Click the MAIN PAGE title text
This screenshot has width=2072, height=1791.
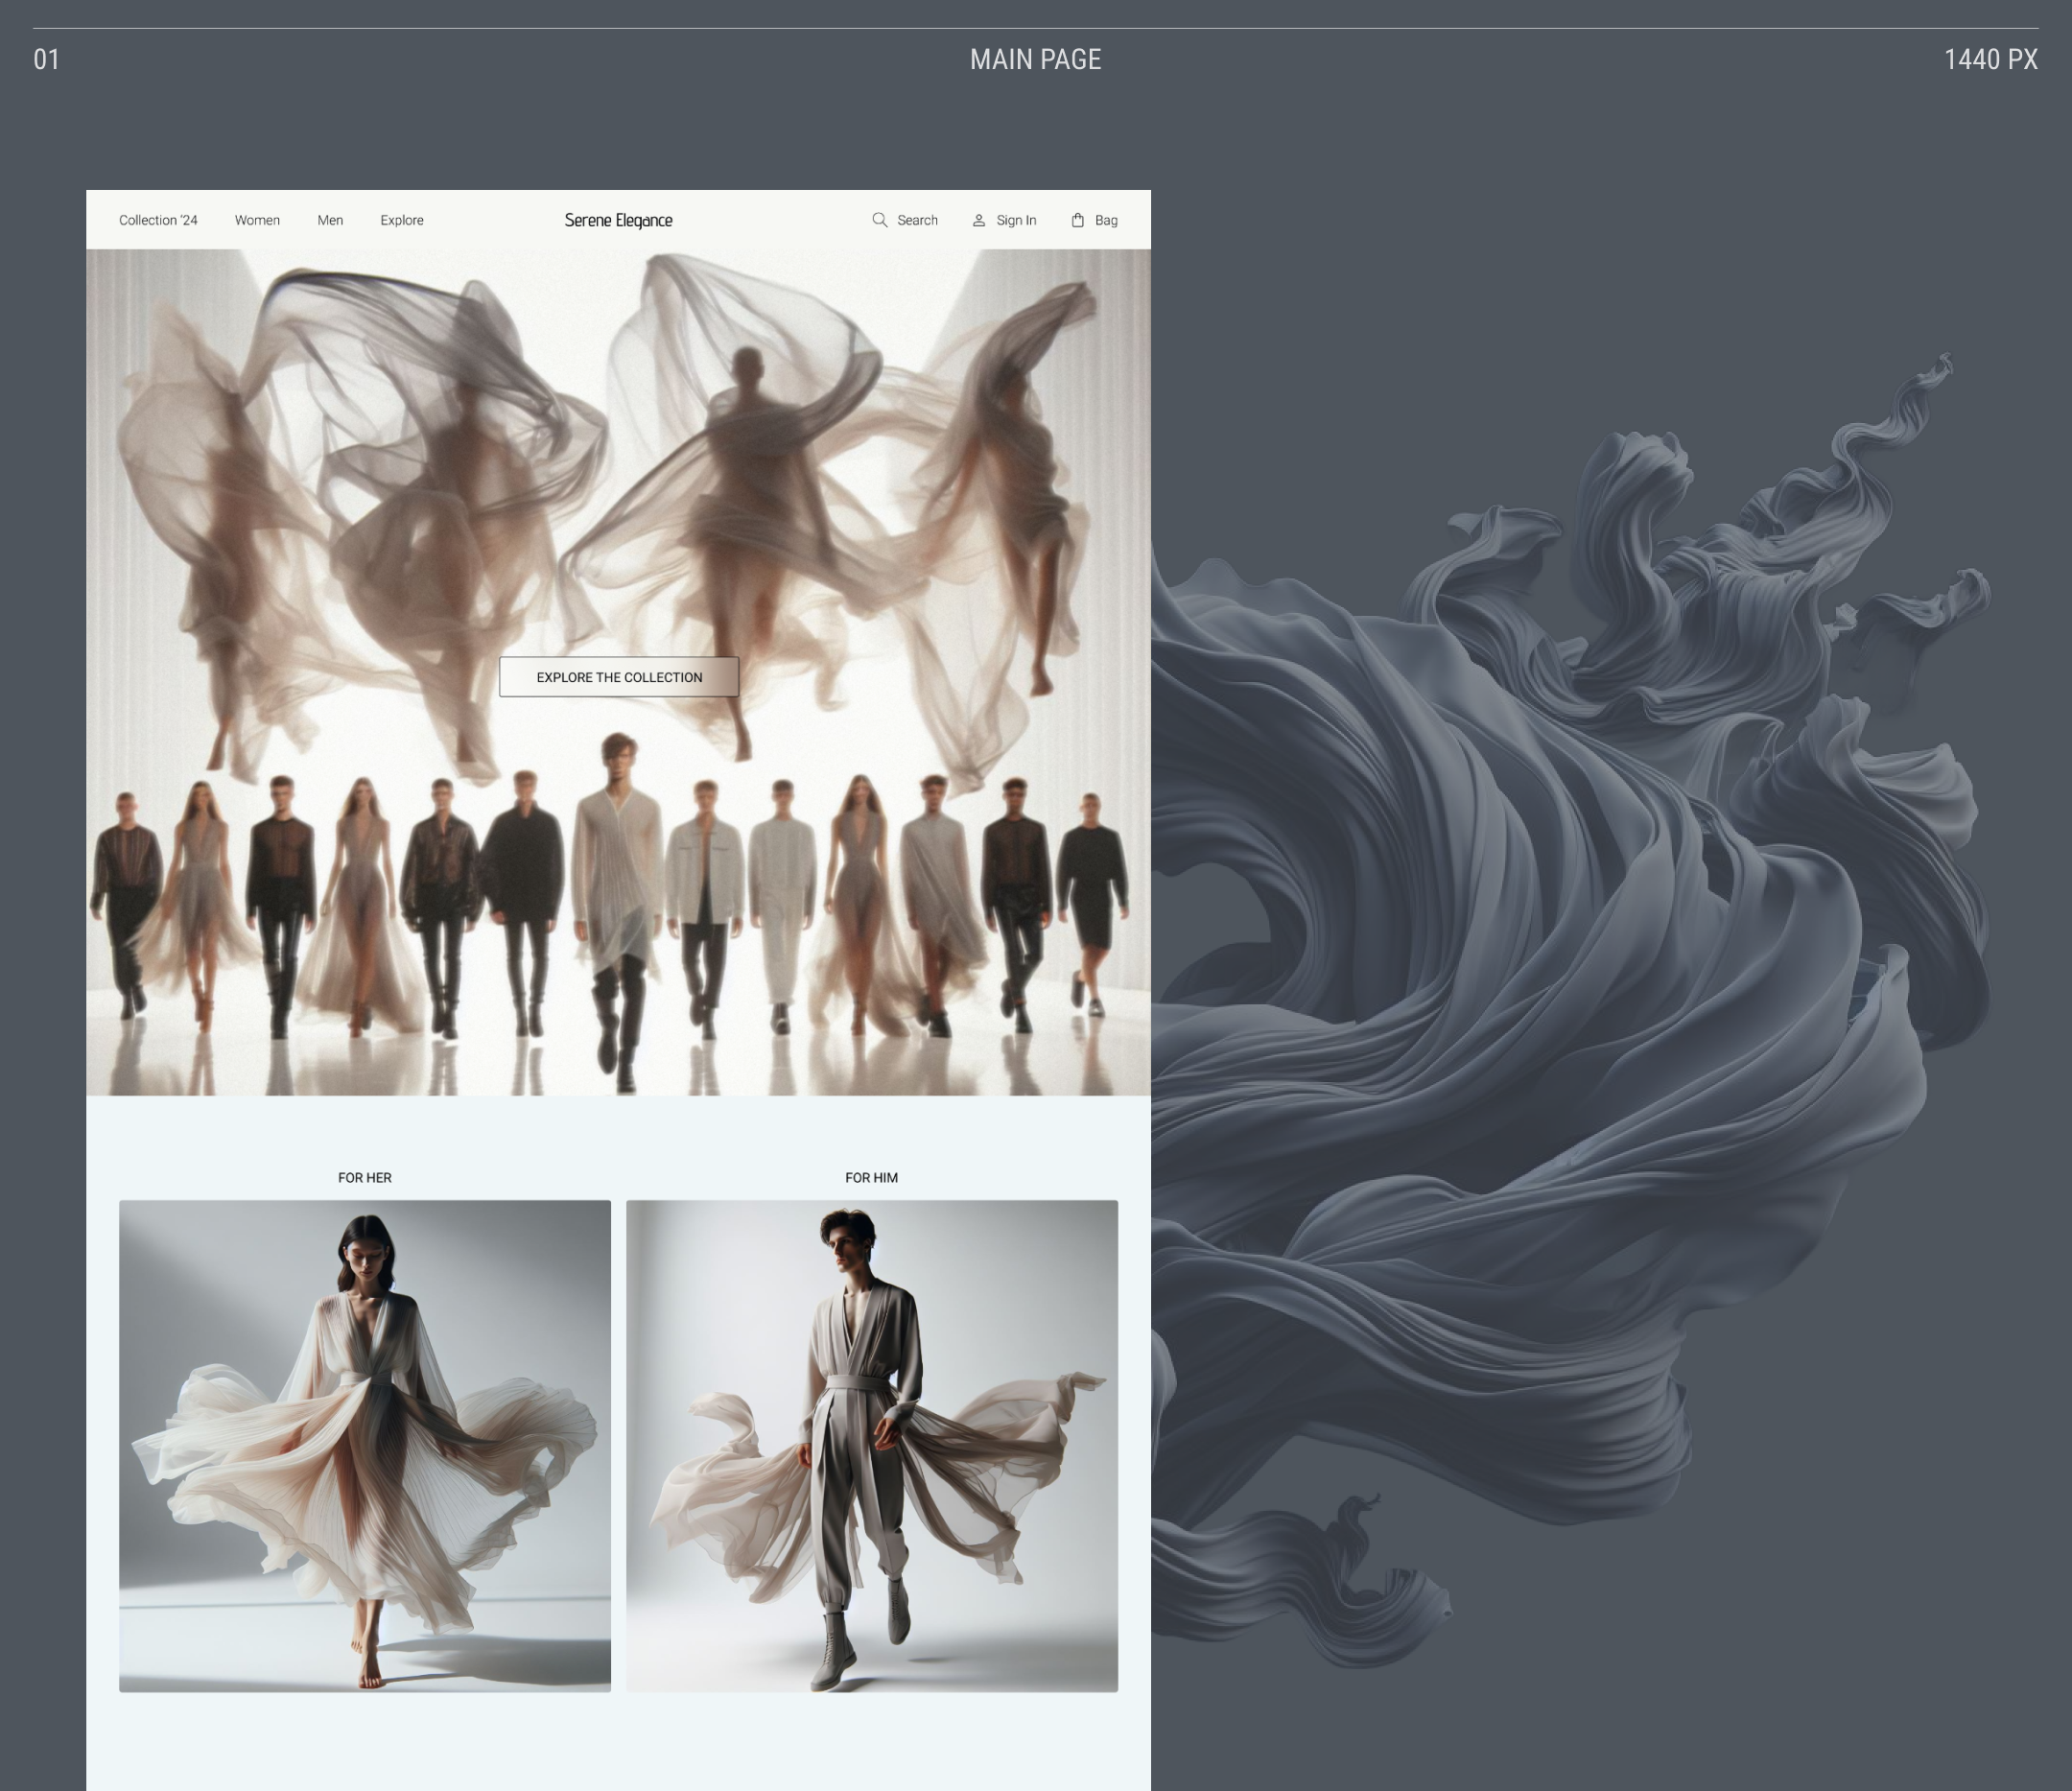coord(1035,60)
